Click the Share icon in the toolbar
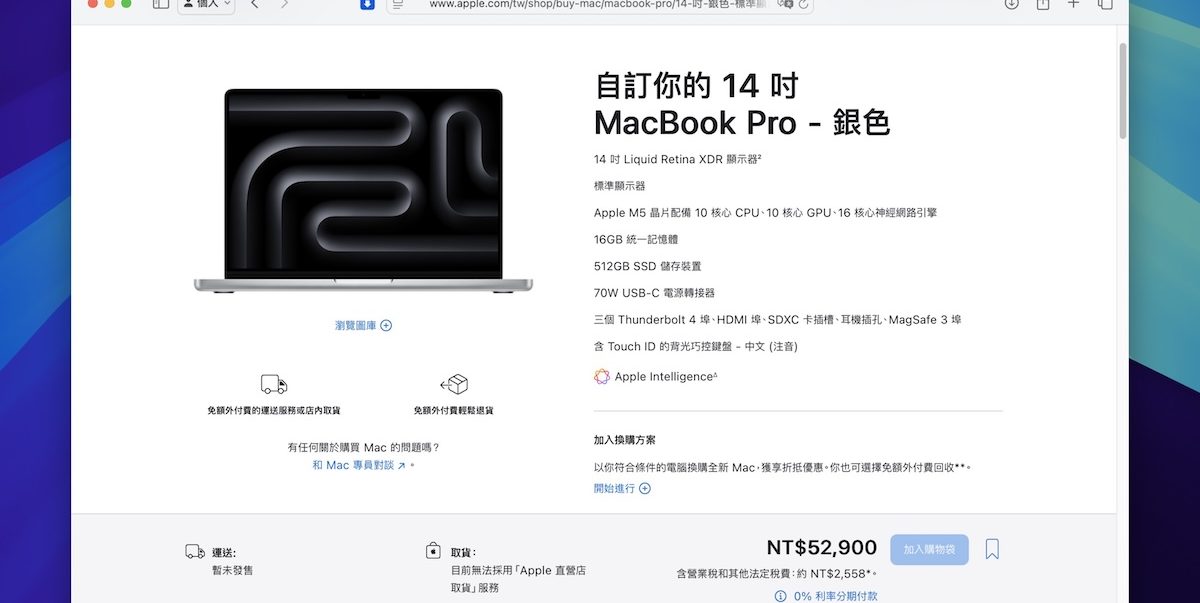This screenshot has height=603, width=1200. click(1043, 4)
